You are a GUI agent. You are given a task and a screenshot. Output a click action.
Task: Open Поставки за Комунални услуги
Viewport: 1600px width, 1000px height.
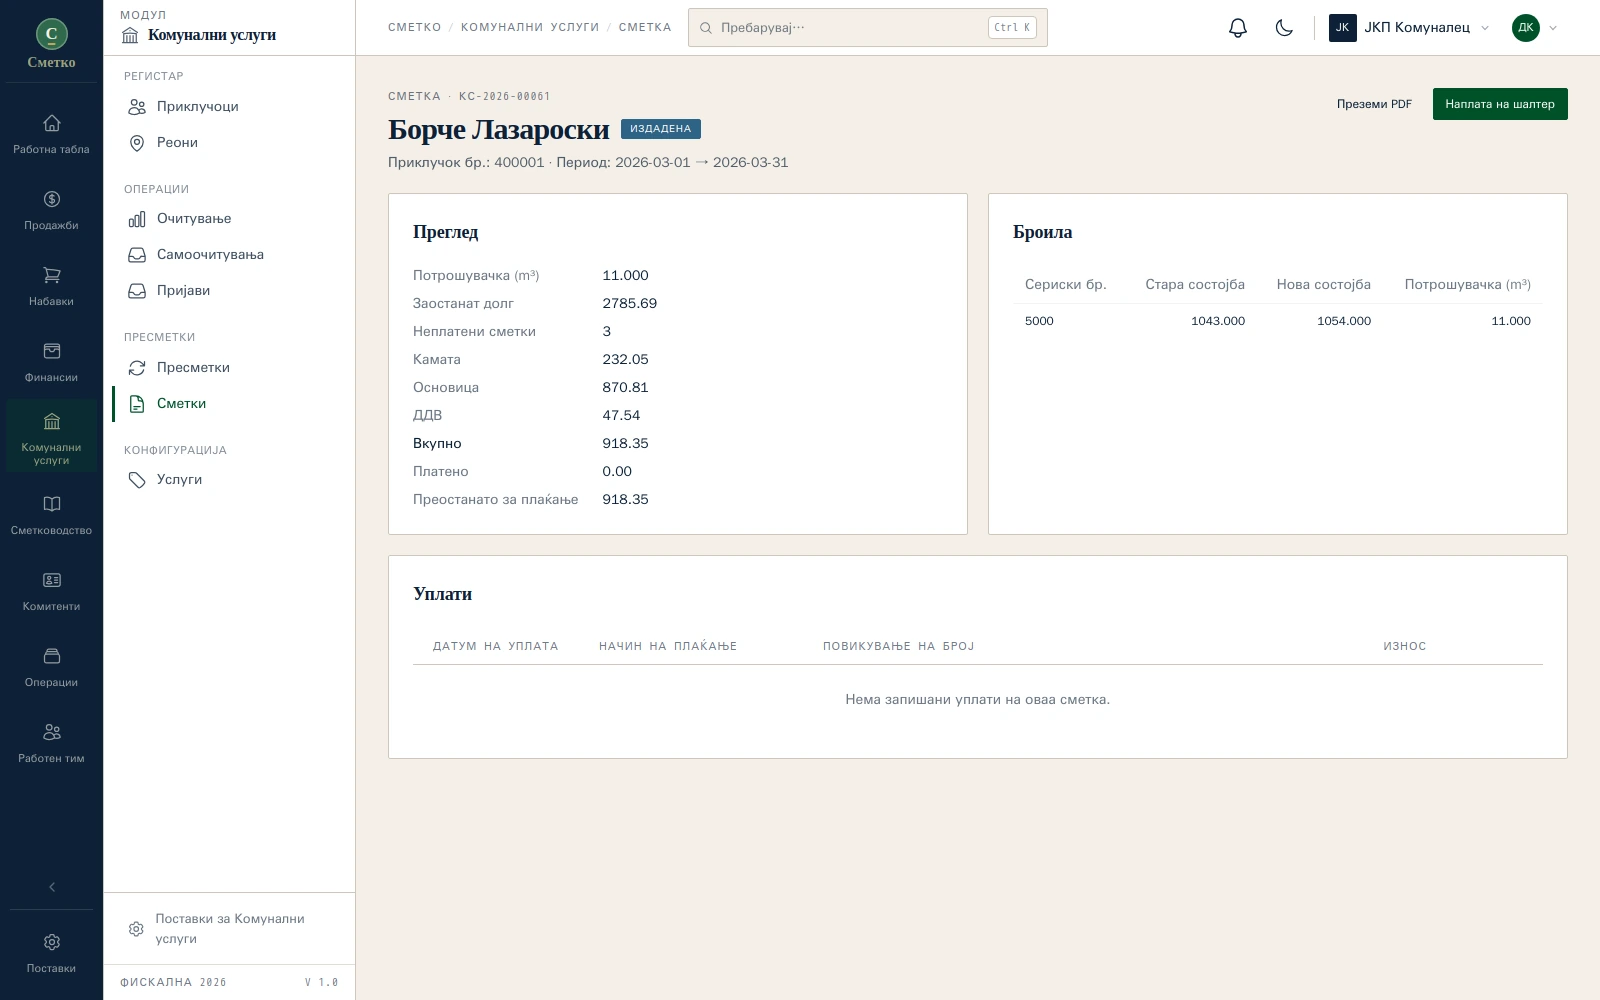(230, 928)
